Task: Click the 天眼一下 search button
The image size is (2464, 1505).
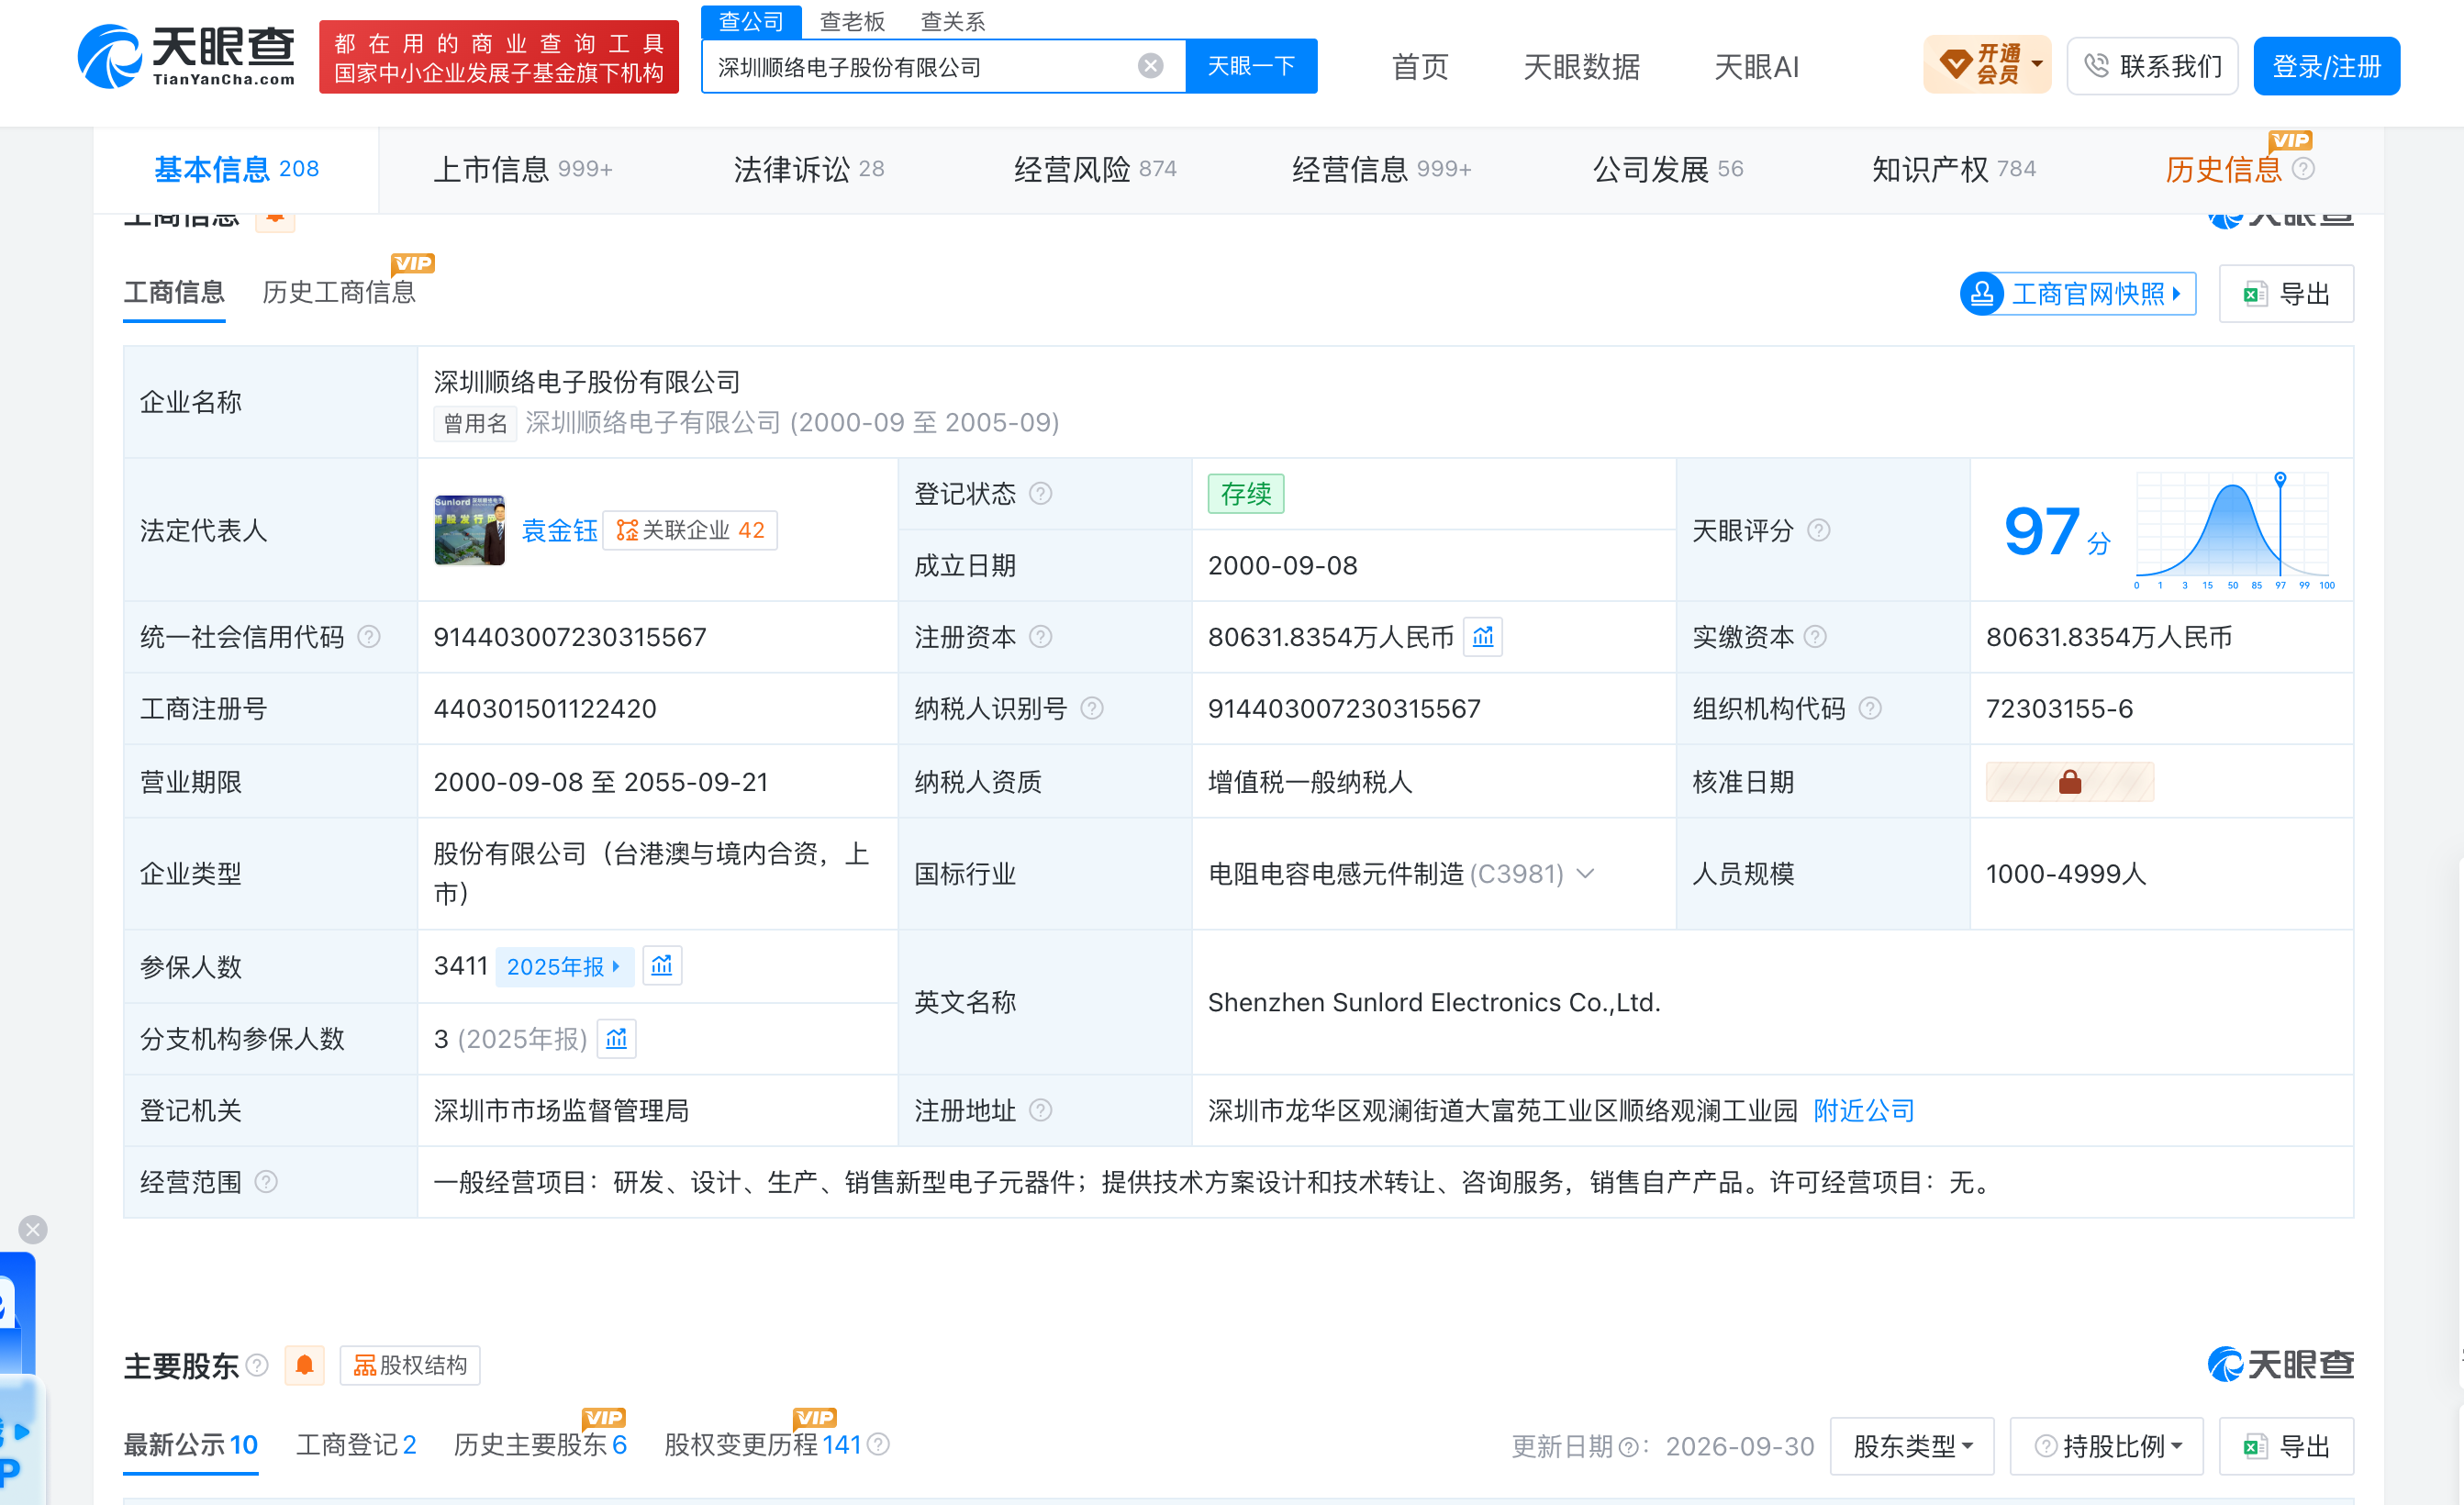Action: tap(1251, 66)
